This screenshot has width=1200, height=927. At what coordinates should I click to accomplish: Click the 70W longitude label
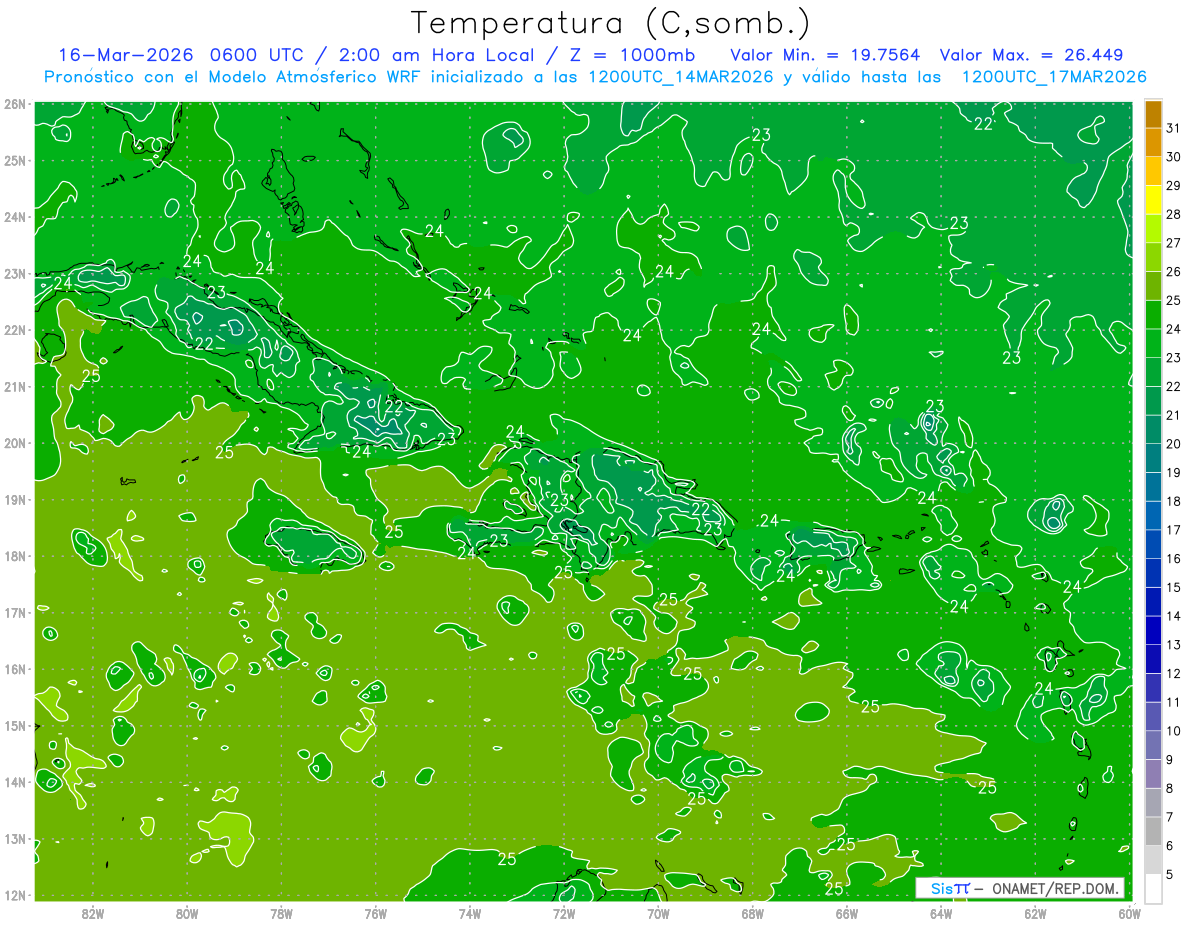pyautogui.click(x=658, y=913)
